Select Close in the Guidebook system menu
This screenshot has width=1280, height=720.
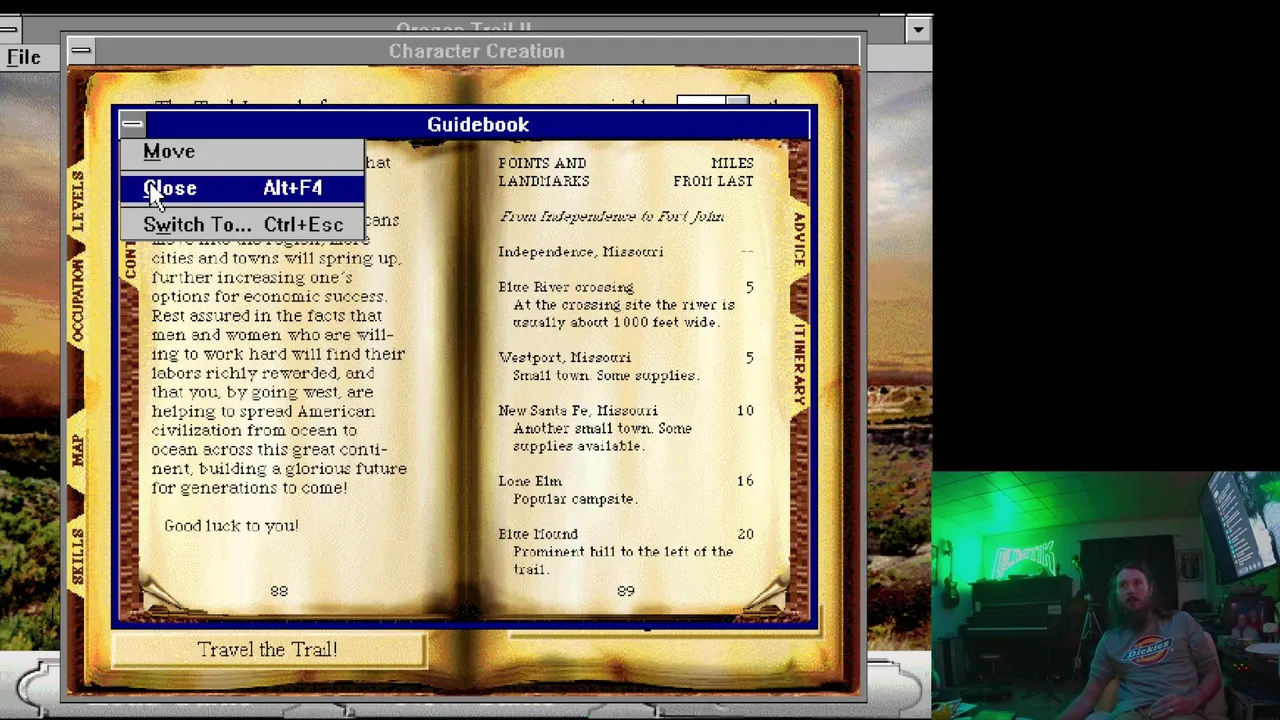point(242,188)
